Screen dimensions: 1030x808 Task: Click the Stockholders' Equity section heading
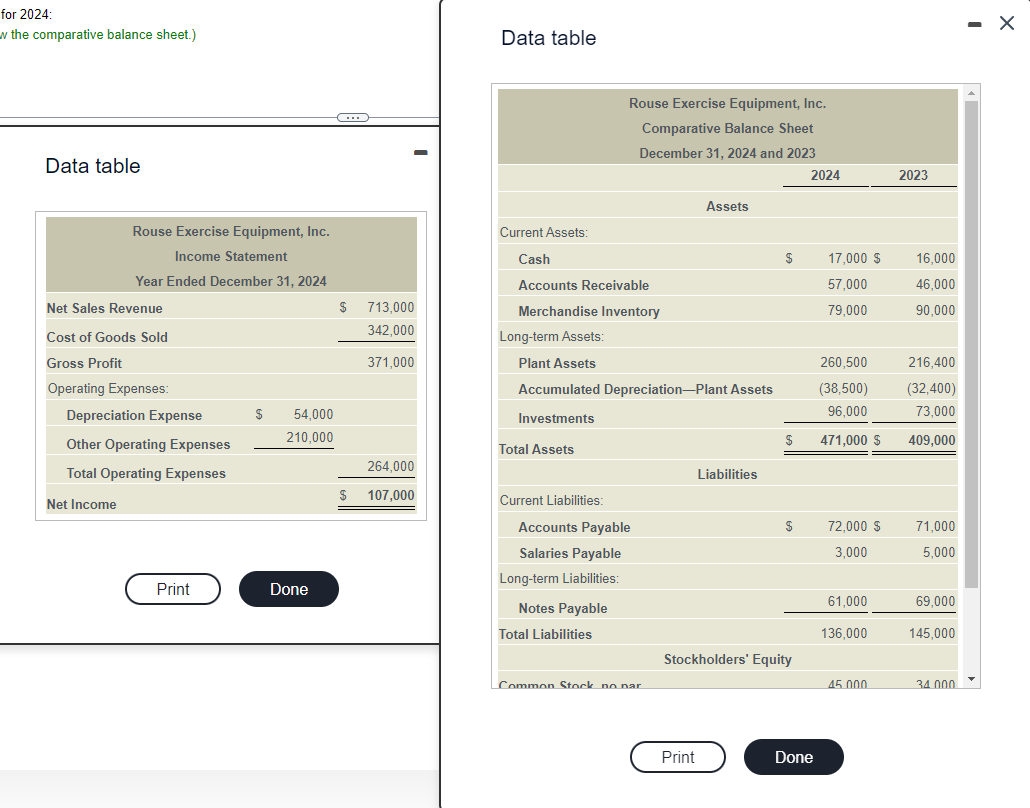coord(727,657)
